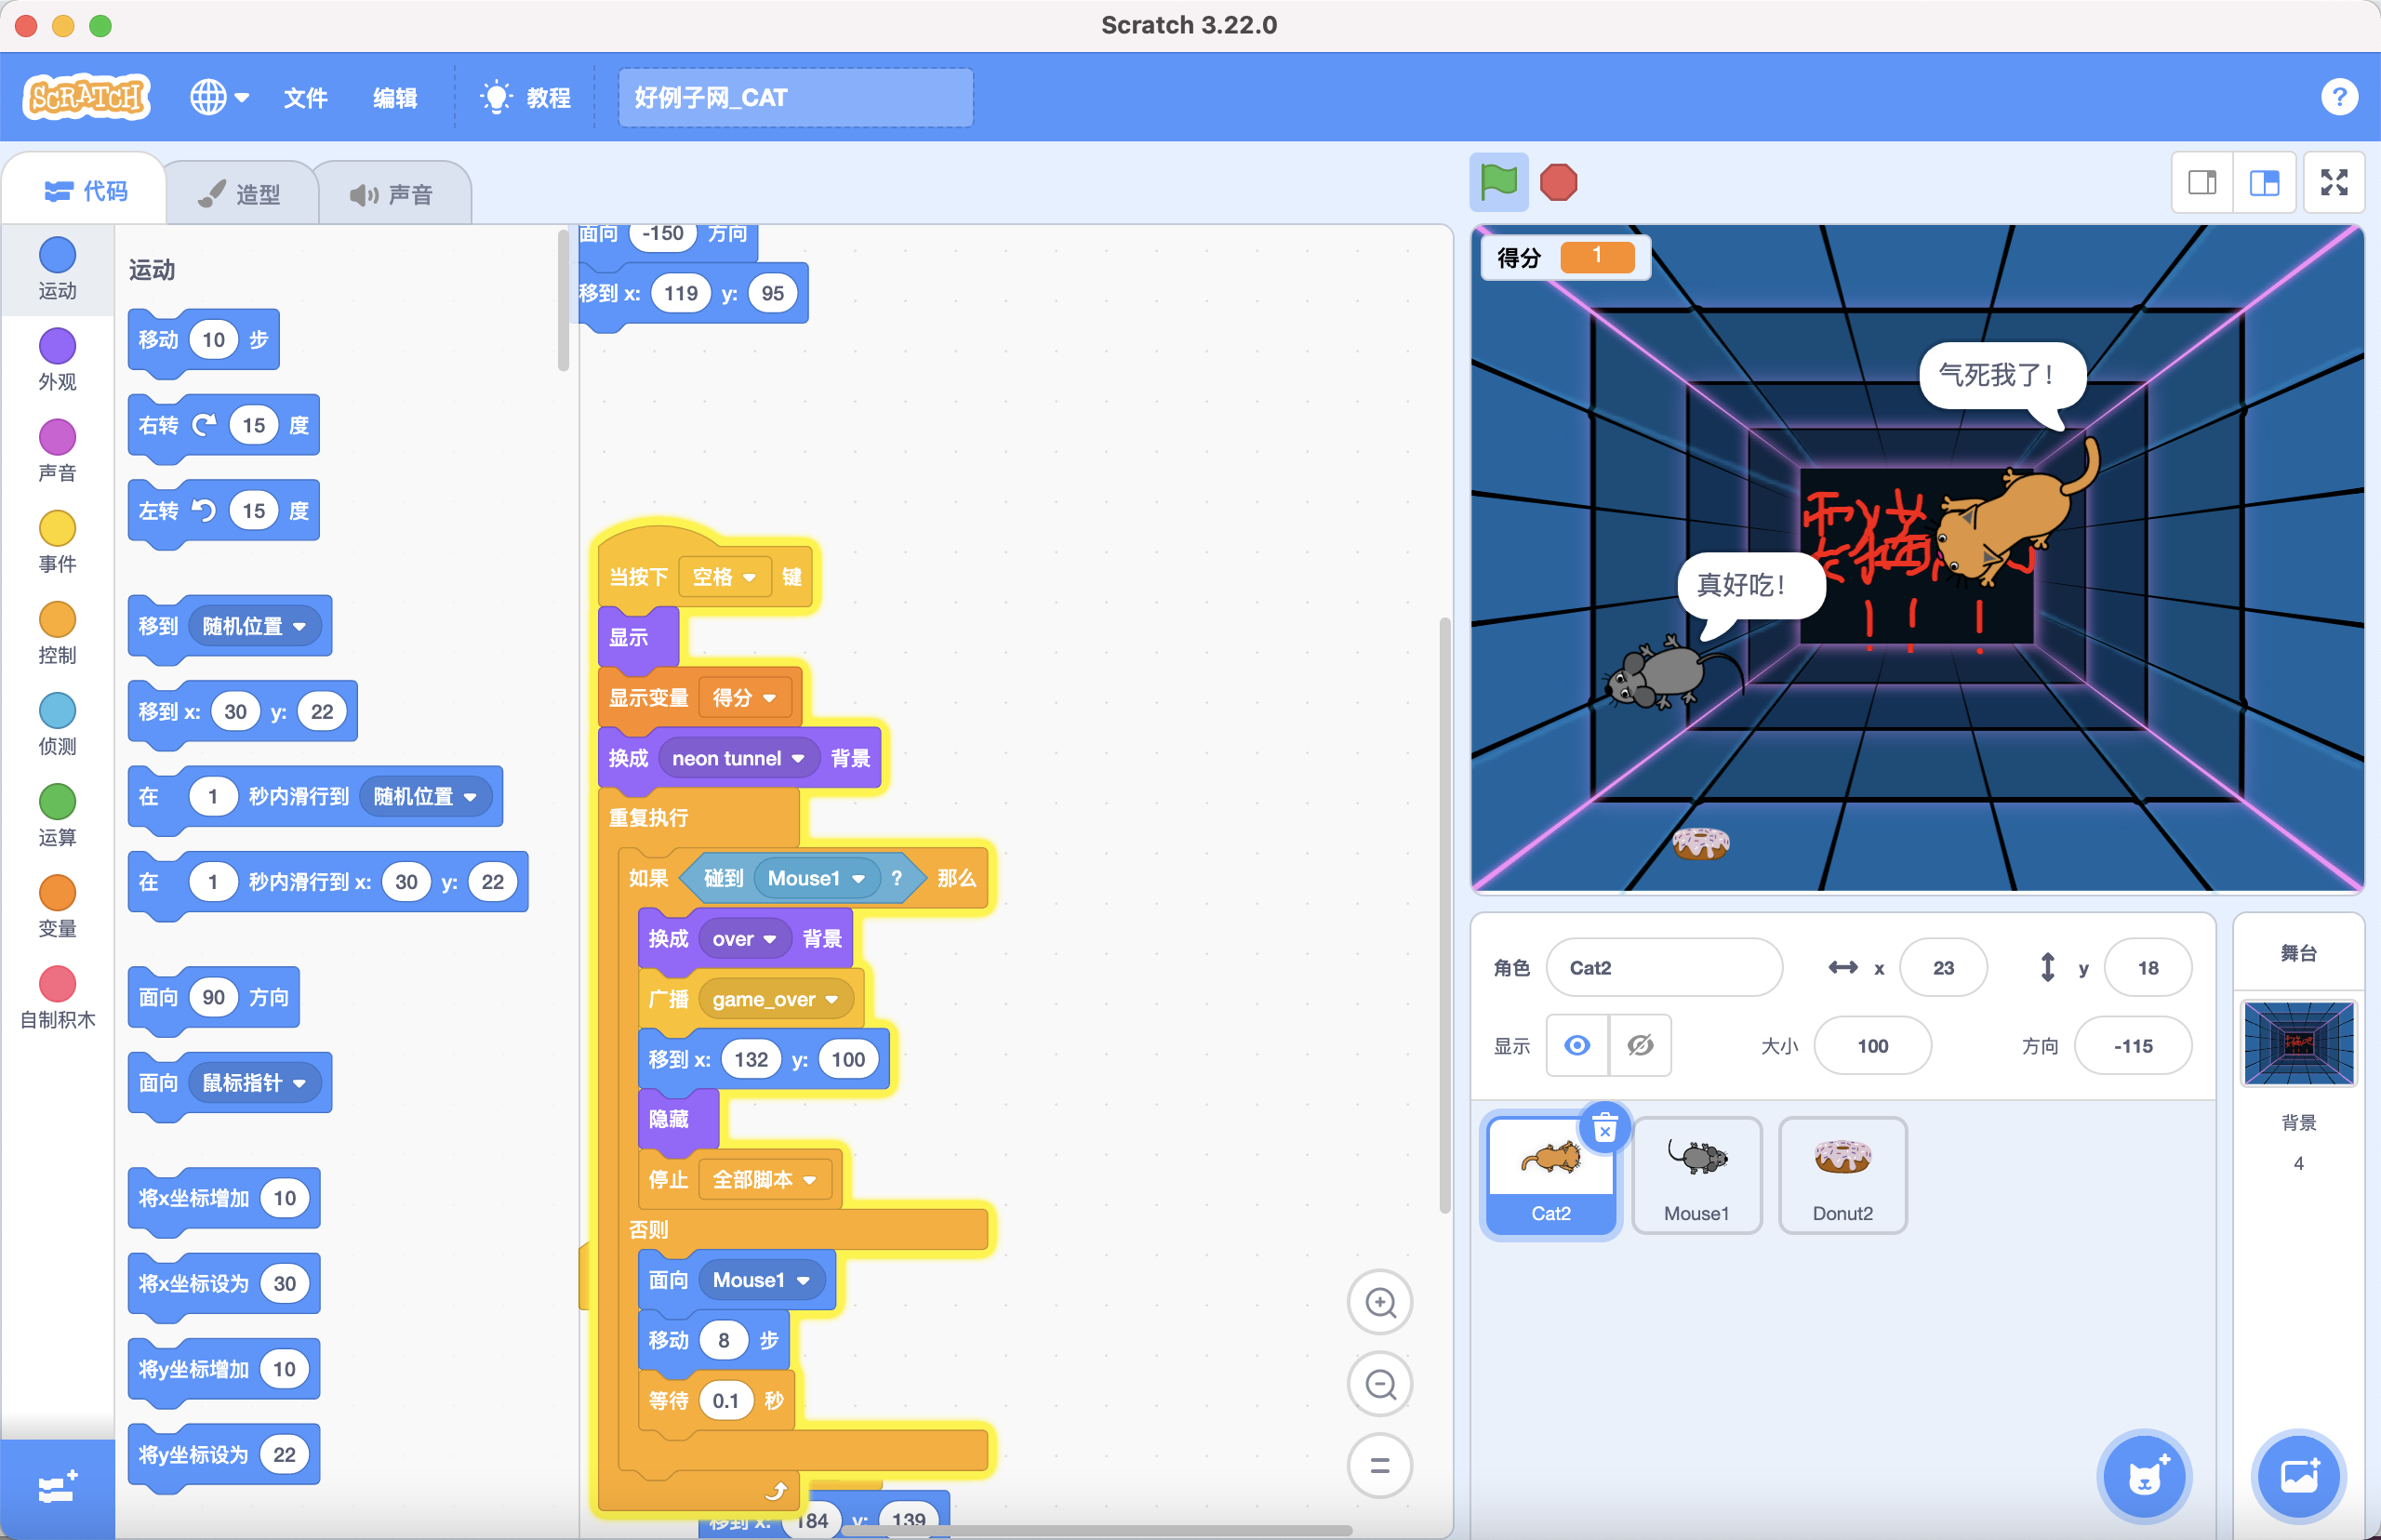Open the help question mark icon

(x=2339, y=97)
